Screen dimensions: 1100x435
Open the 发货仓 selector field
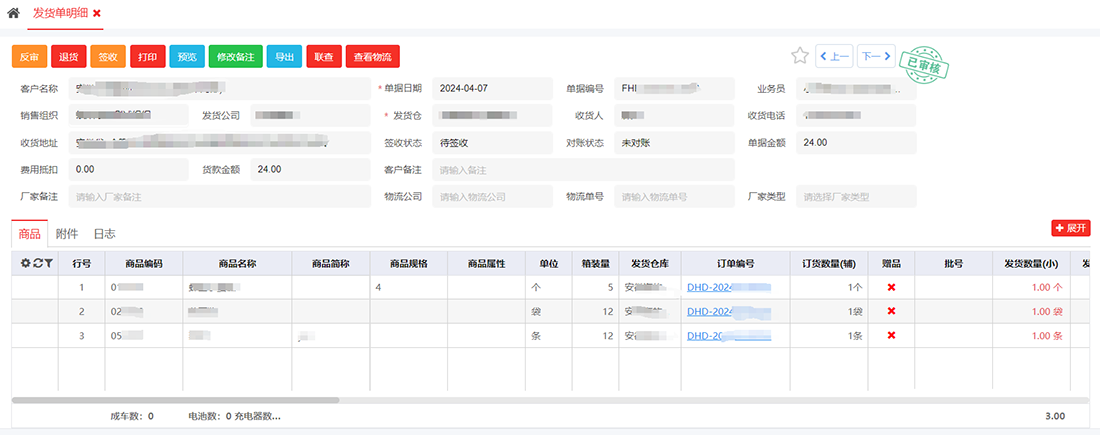tap(492, 115)
